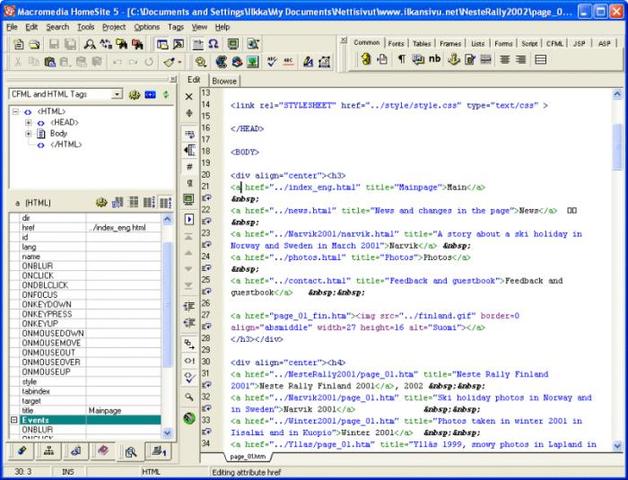Click the Tag Validation checkmark icon in gutter

point(189,377)
